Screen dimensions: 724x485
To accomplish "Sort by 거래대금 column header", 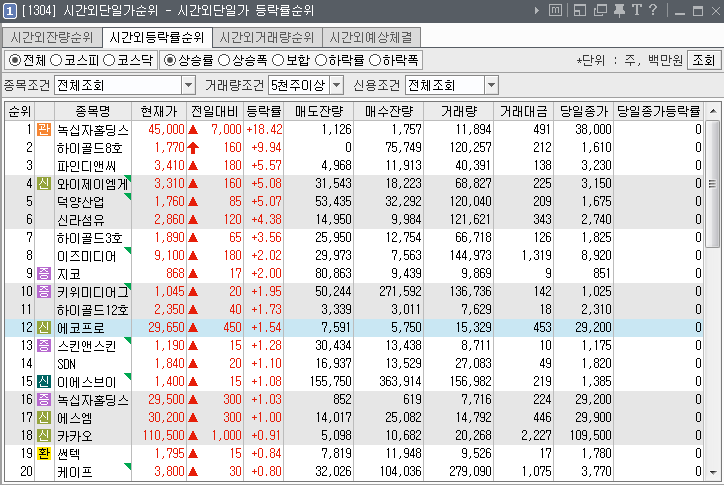I will [x=524, y=111].
